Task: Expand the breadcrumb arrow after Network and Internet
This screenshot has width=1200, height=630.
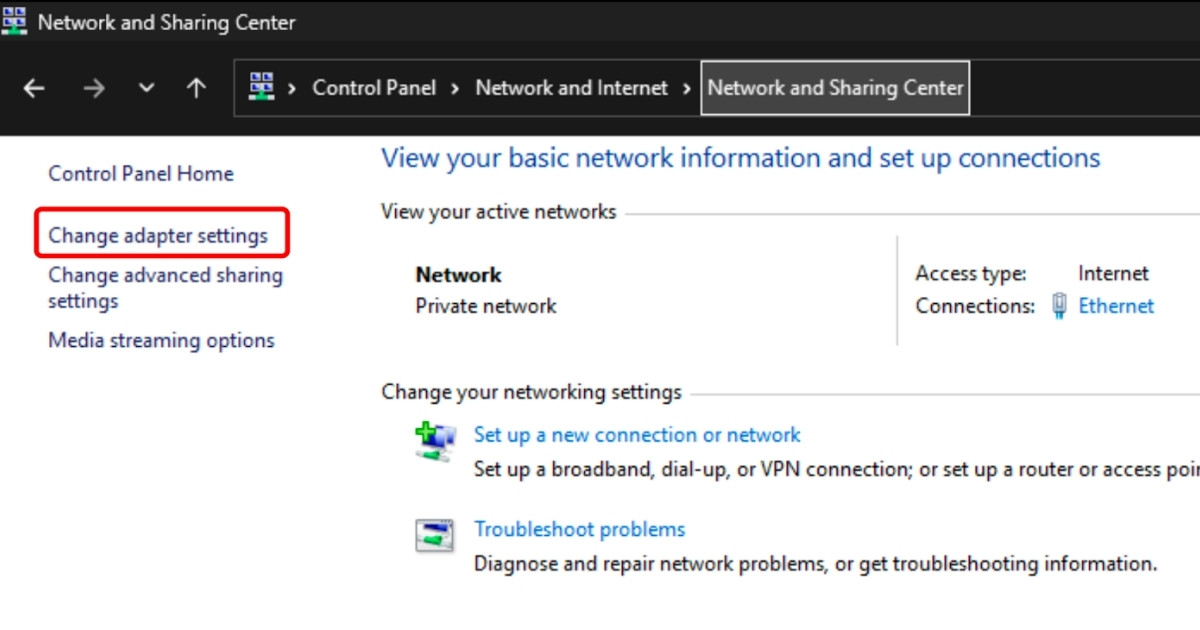Action: tap(686, 88)
